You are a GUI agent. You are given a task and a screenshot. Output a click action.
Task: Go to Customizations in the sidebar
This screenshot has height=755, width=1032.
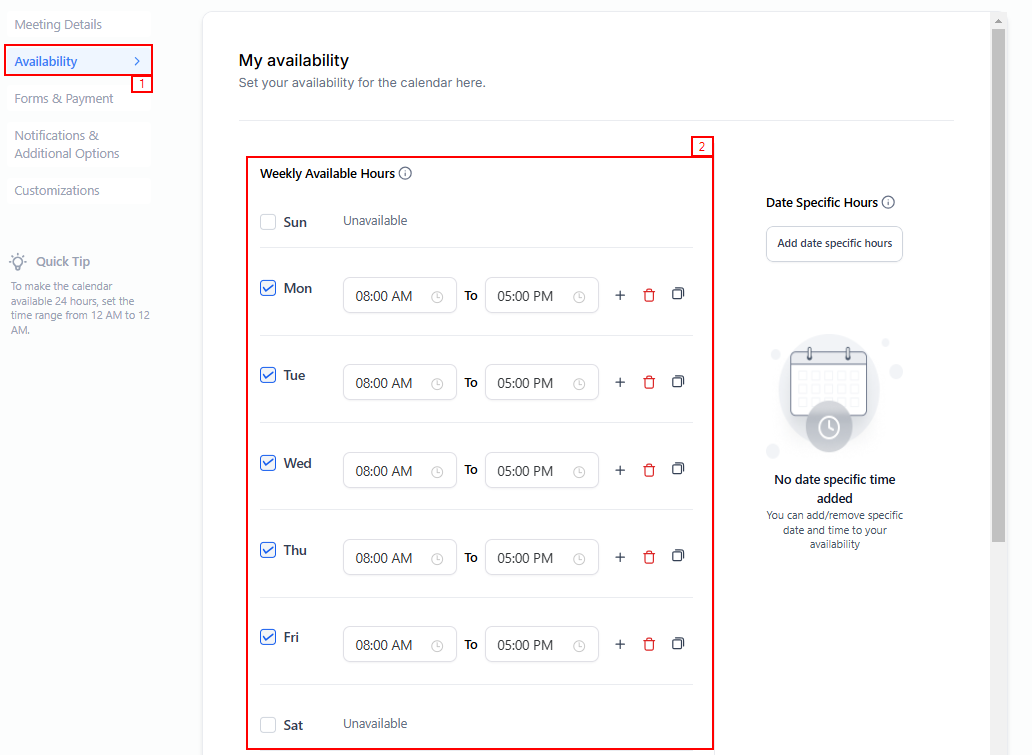[x=57, y=190]
